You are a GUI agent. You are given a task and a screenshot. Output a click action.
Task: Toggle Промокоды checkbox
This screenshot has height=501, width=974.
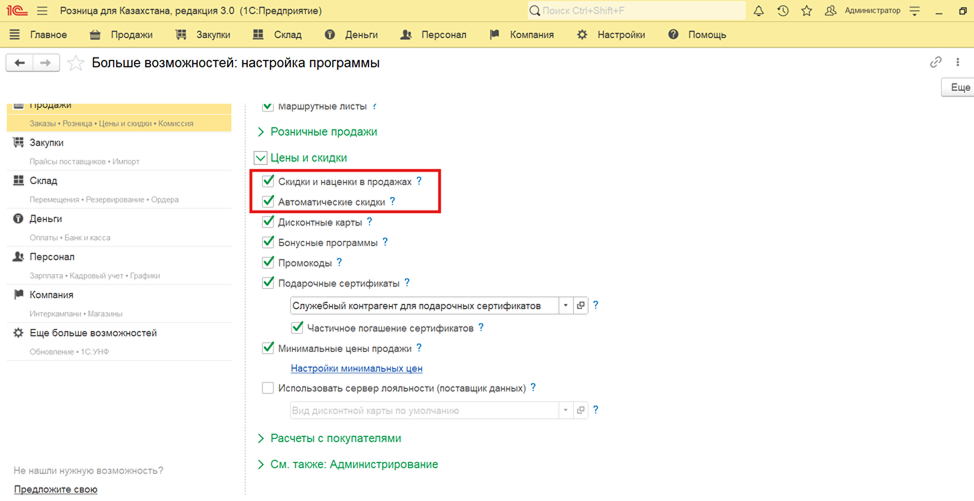click(268, 263)
